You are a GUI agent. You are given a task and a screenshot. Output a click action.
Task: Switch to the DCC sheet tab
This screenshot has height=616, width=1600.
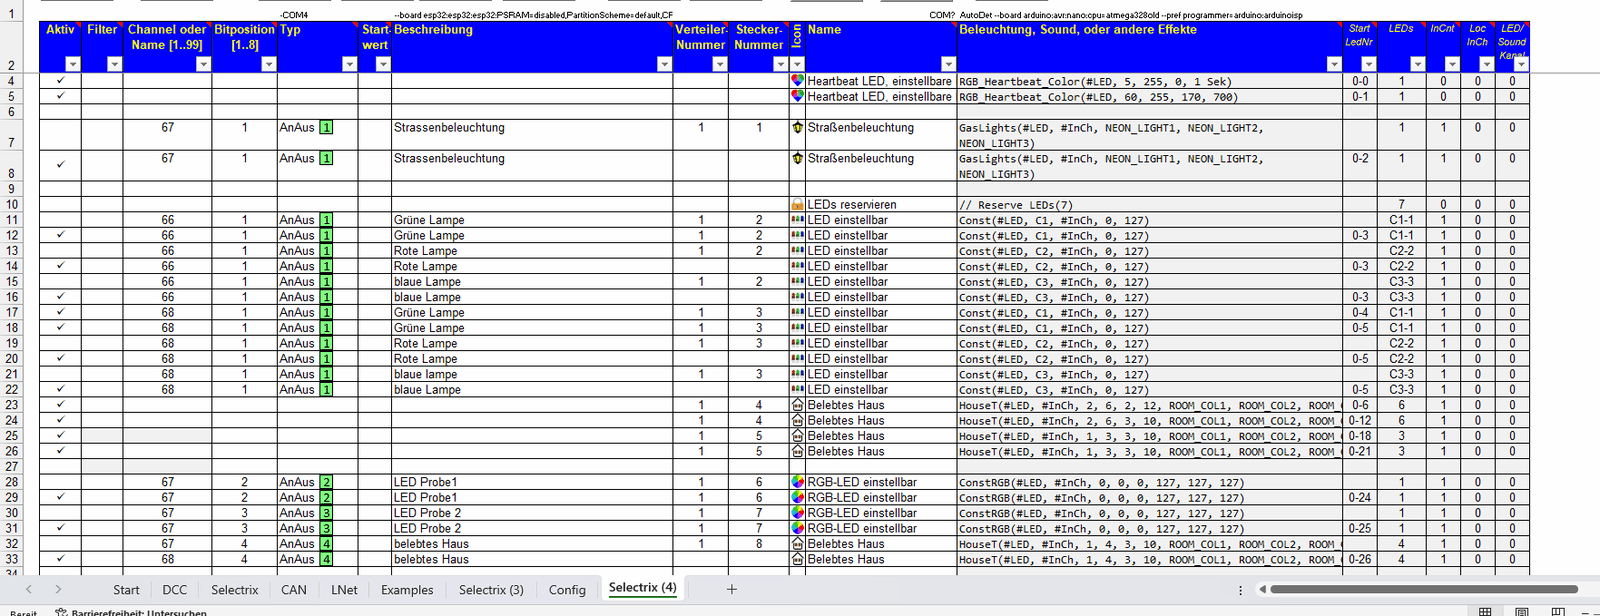[174, 590]
